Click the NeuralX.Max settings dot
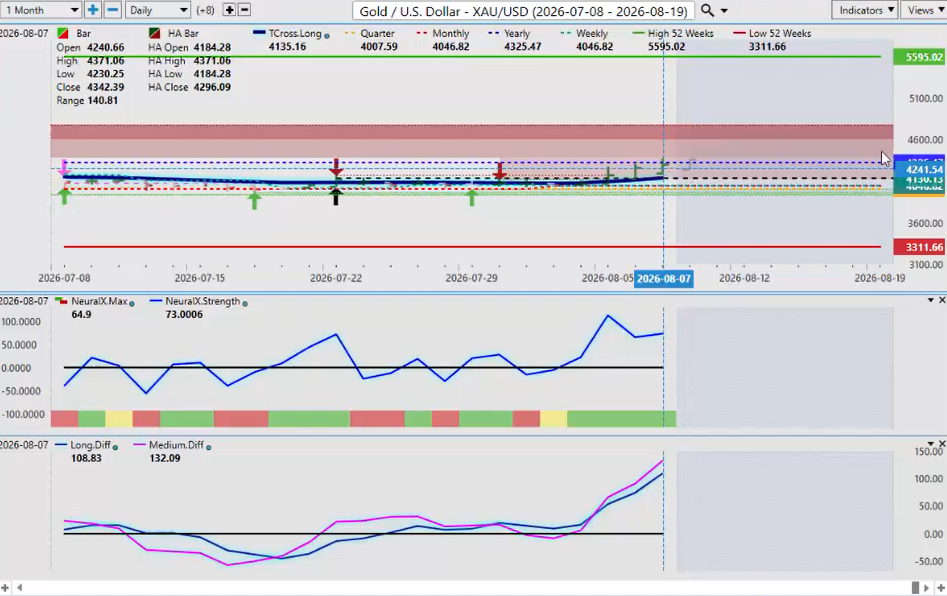This screenshot has width=947, height=596. tap(132, 303)
